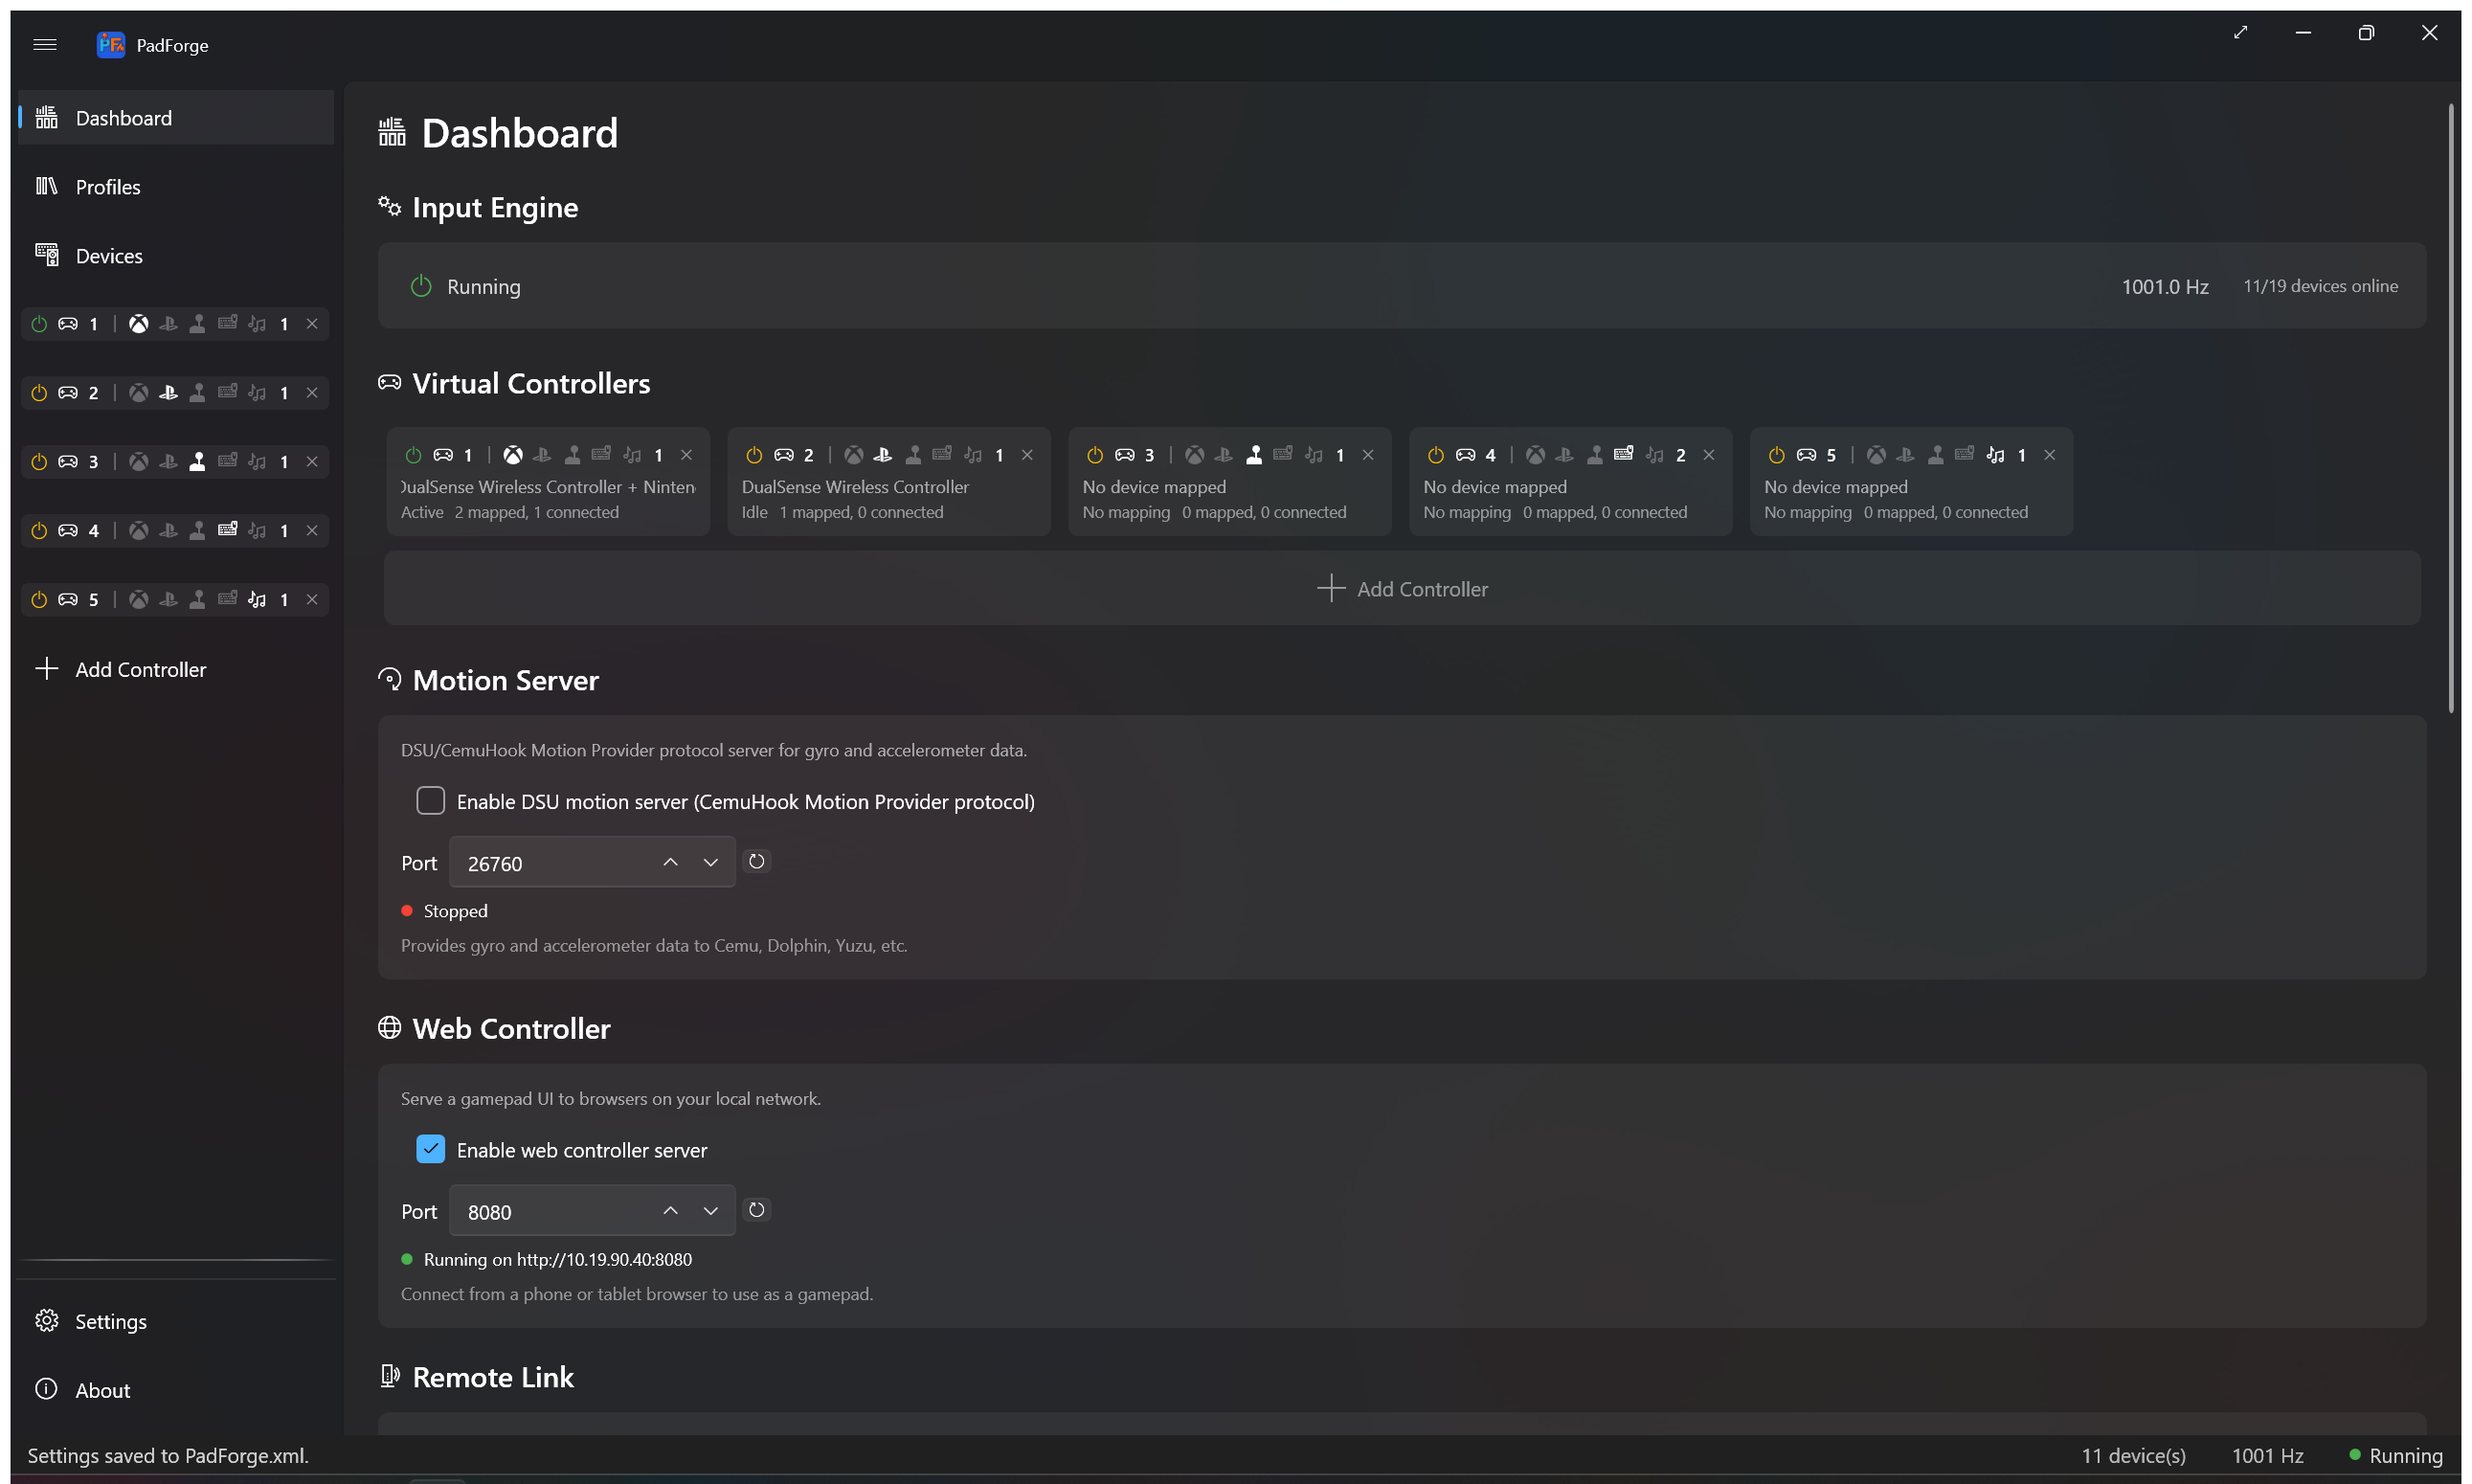Click the gamepad icon on sidebar controller 1

point(68,324)
